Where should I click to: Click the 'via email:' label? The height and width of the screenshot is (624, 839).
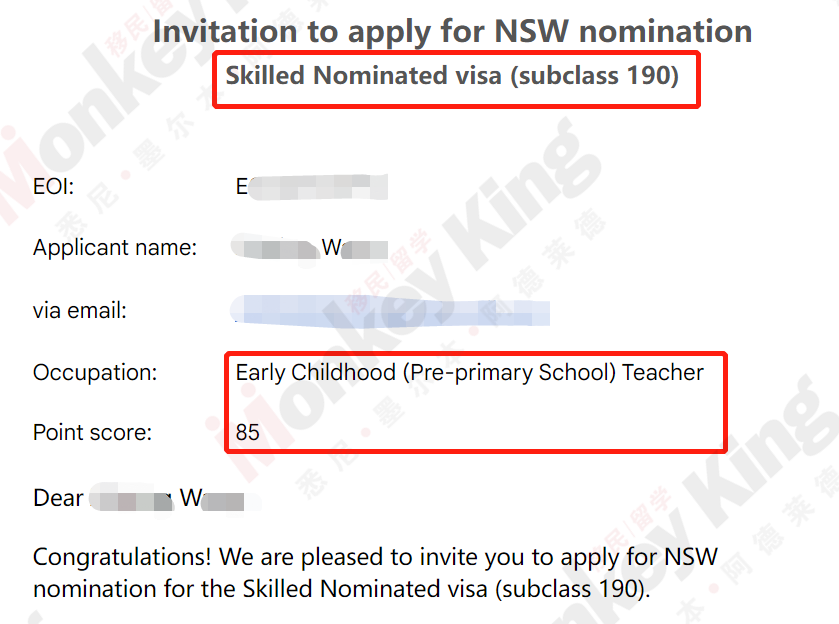[80, 310]
